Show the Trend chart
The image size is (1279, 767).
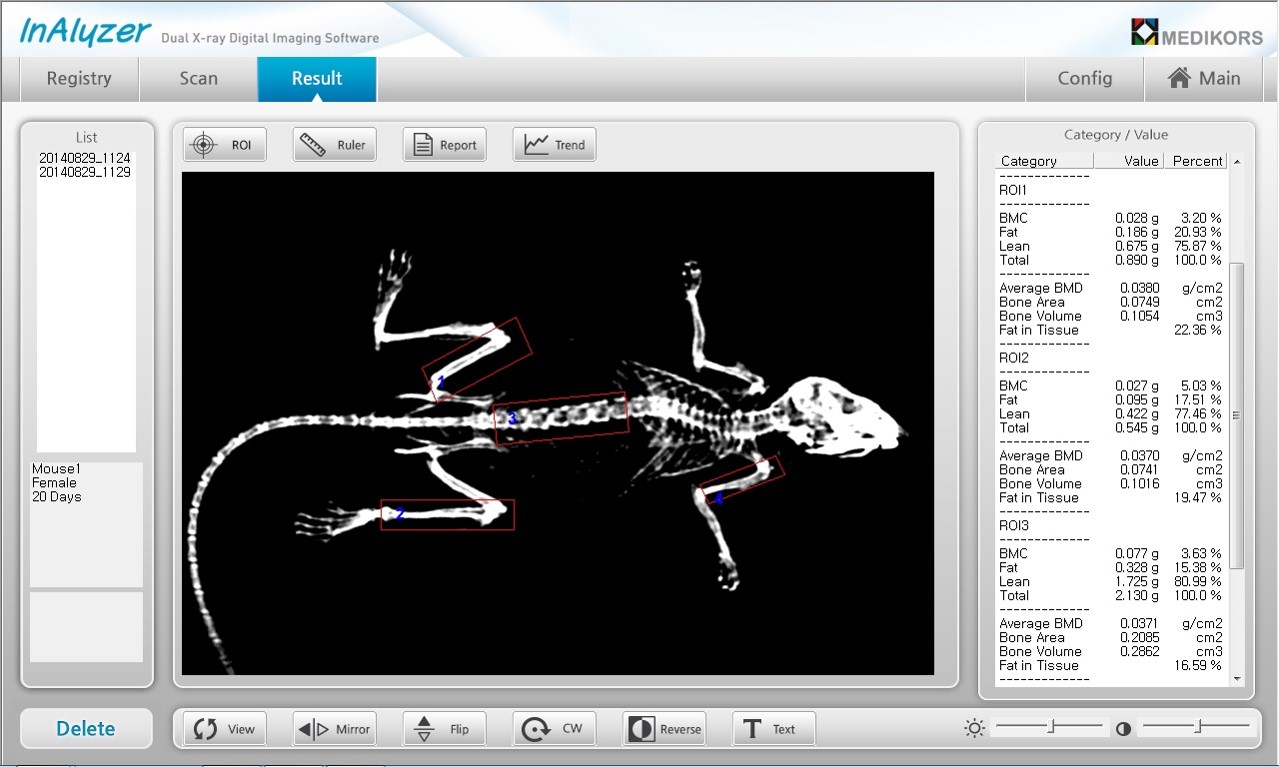pyautogui.click(x=554, y=145)
